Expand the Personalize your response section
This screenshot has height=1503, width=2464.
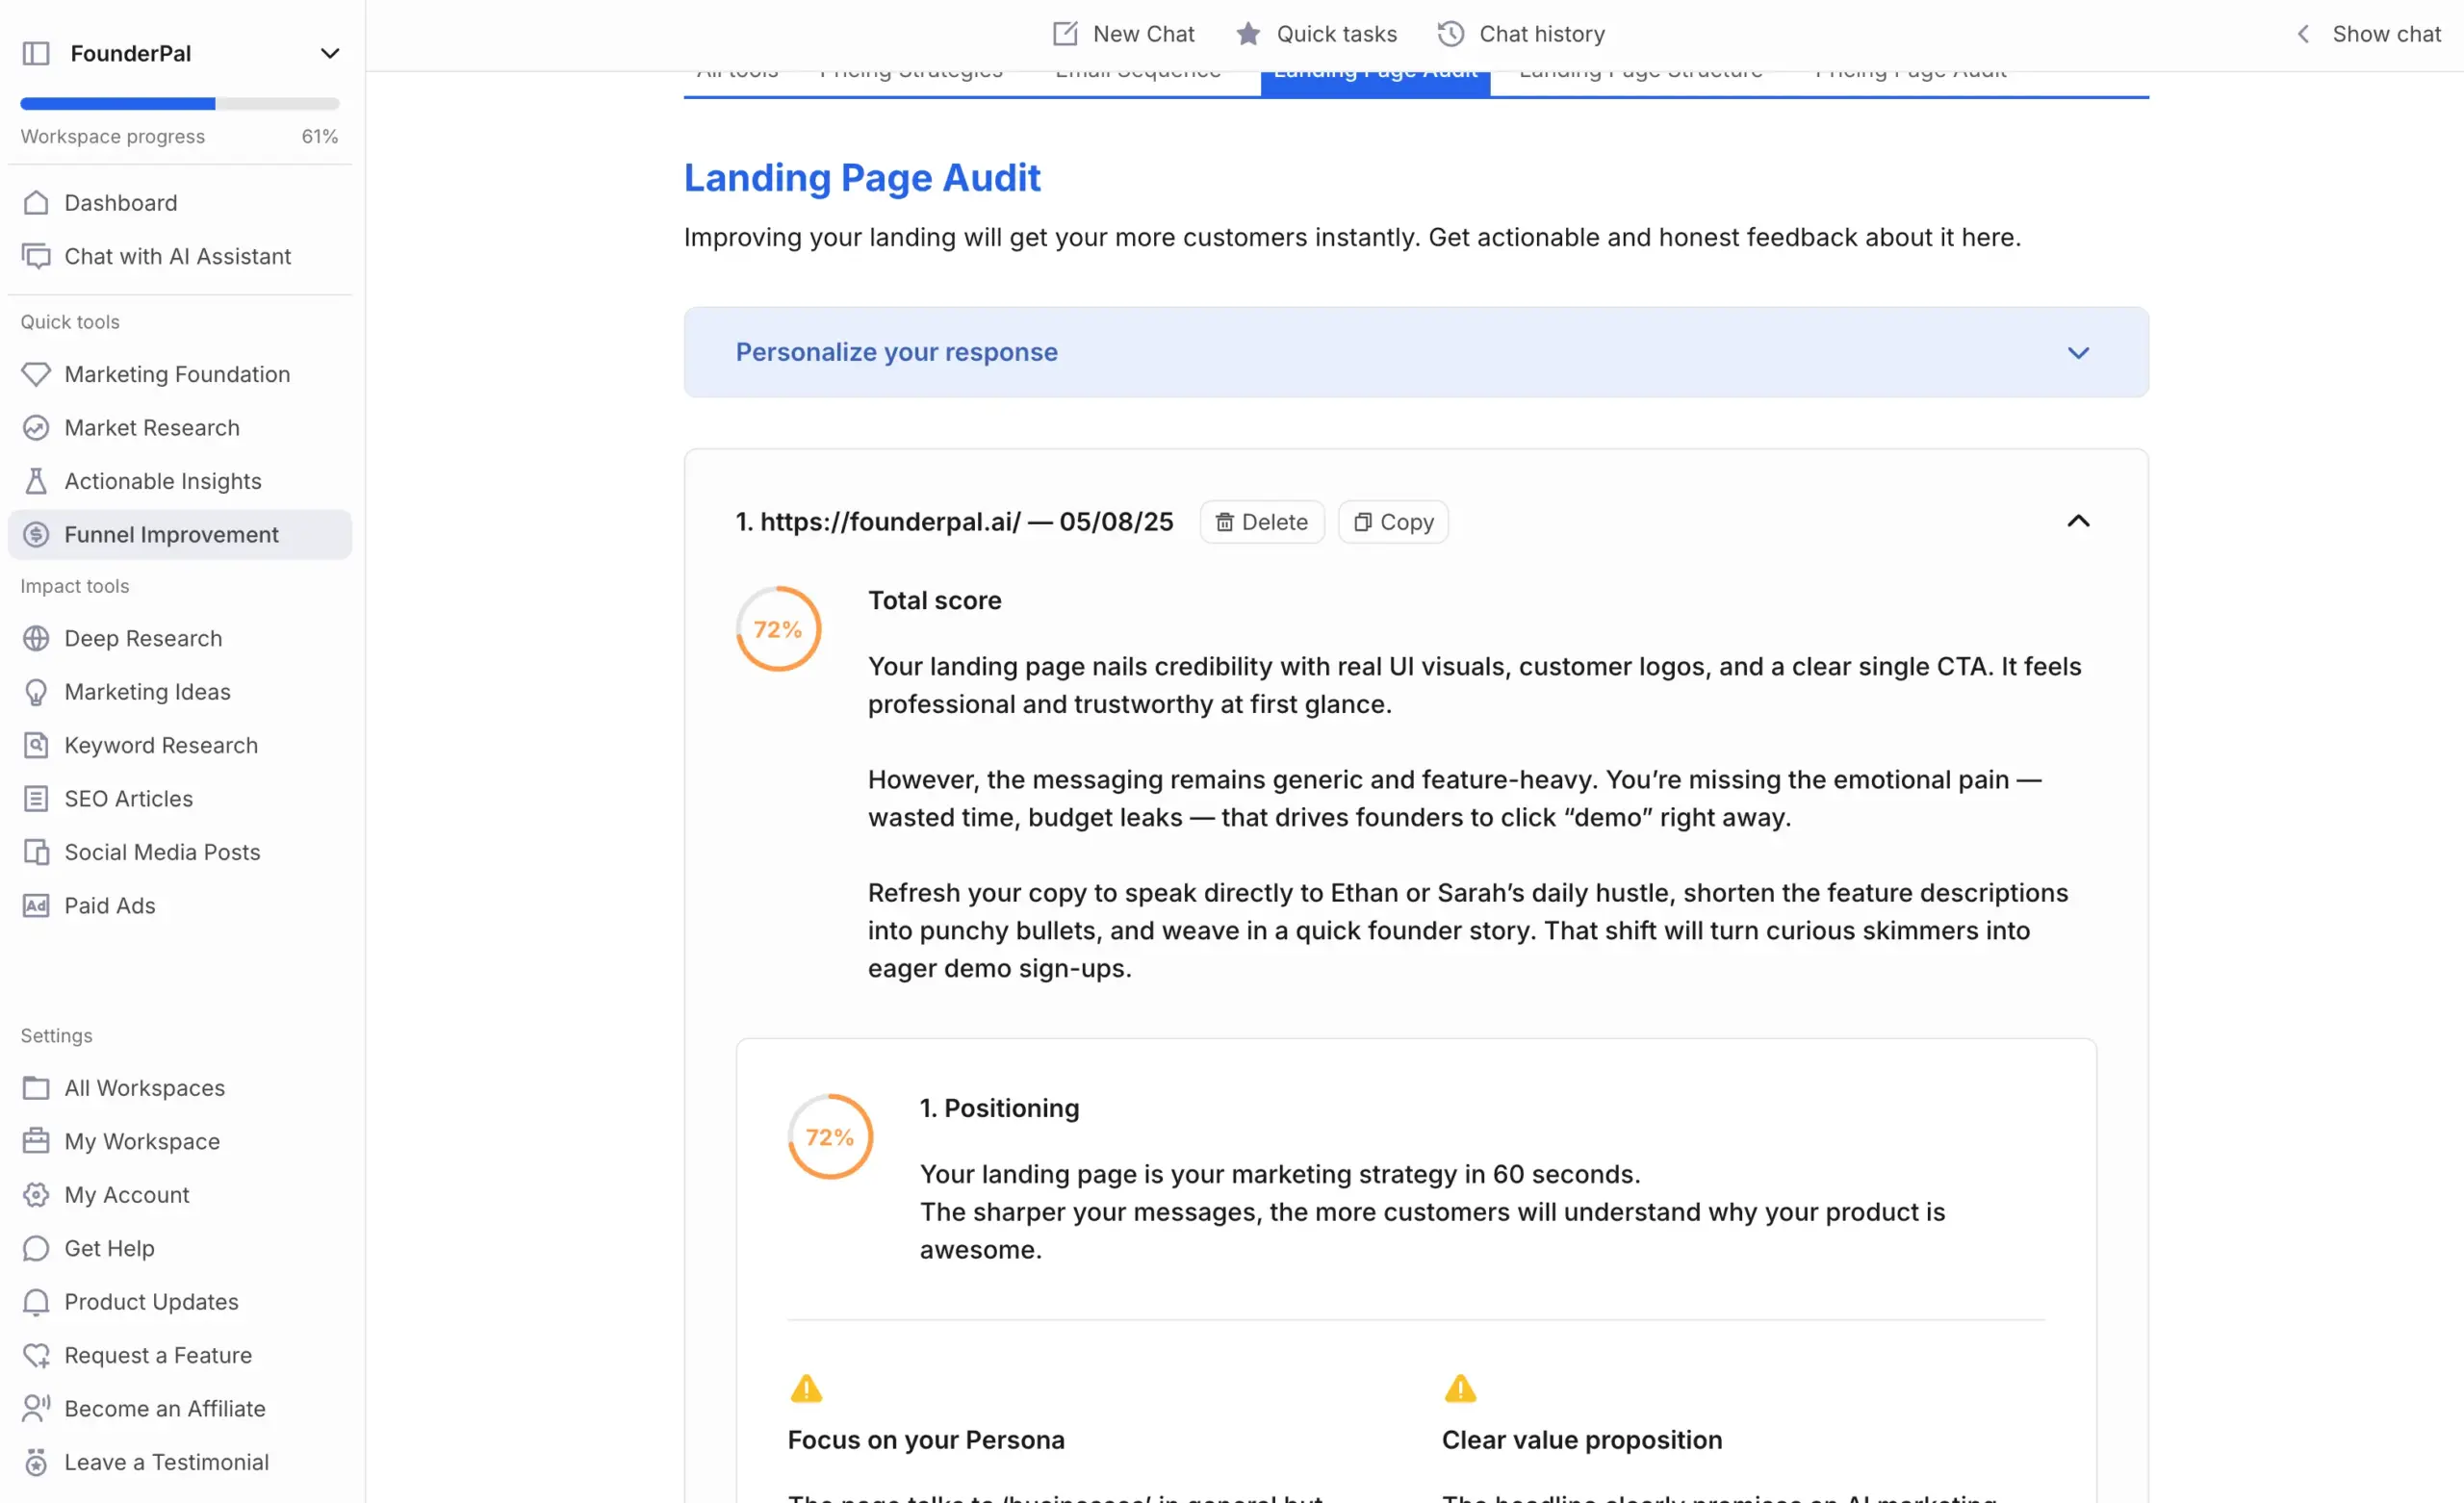pos(2079,352)
